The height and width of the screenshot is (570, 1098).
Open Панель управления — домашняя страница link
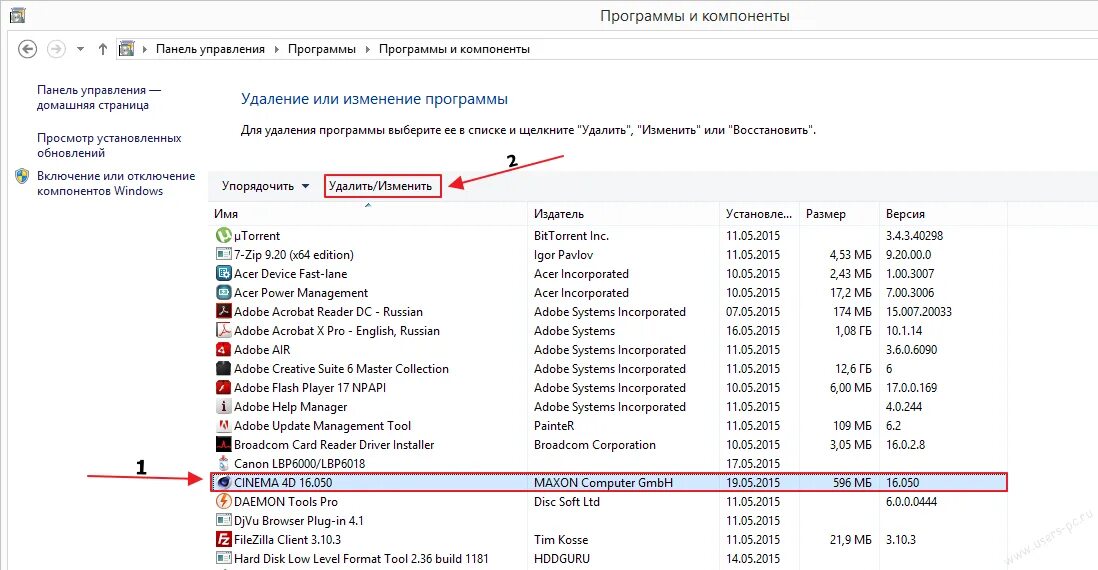[x=99, y=97]
